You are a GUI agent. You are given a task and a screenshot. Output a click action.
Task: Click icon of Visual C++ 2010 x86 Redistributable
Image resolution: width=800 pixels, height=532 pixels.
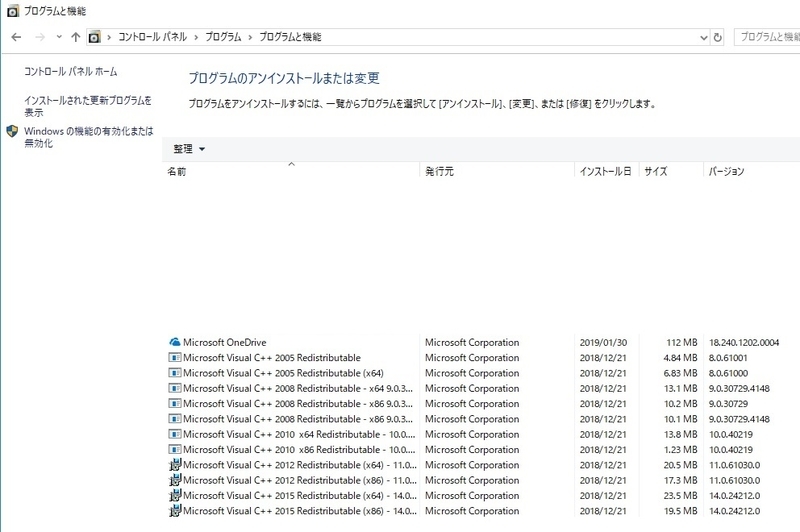[x=174, y=449]
